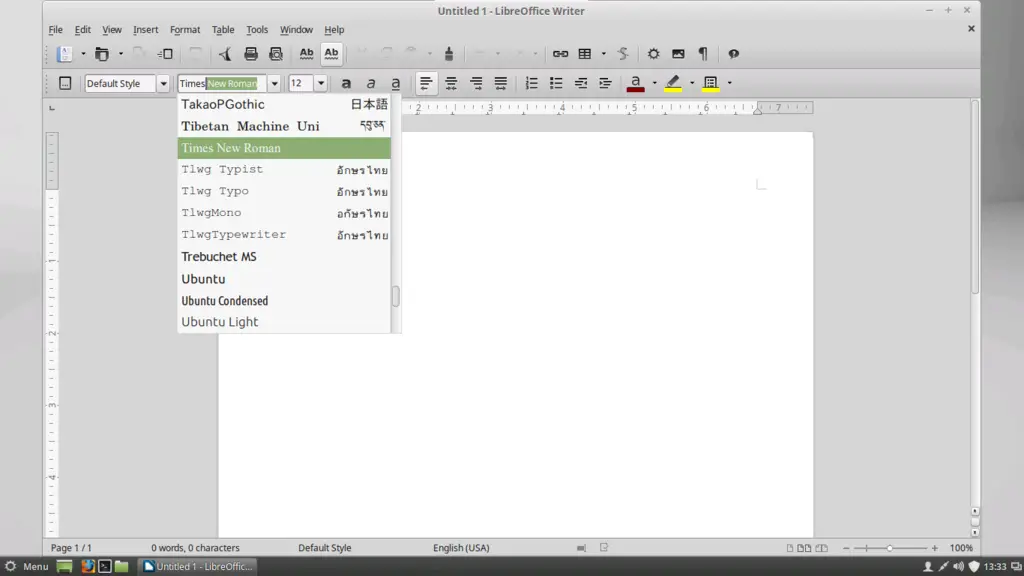
Task: Click the zoom in plus button
Action: pyautogui.click(x=935, y=548)
